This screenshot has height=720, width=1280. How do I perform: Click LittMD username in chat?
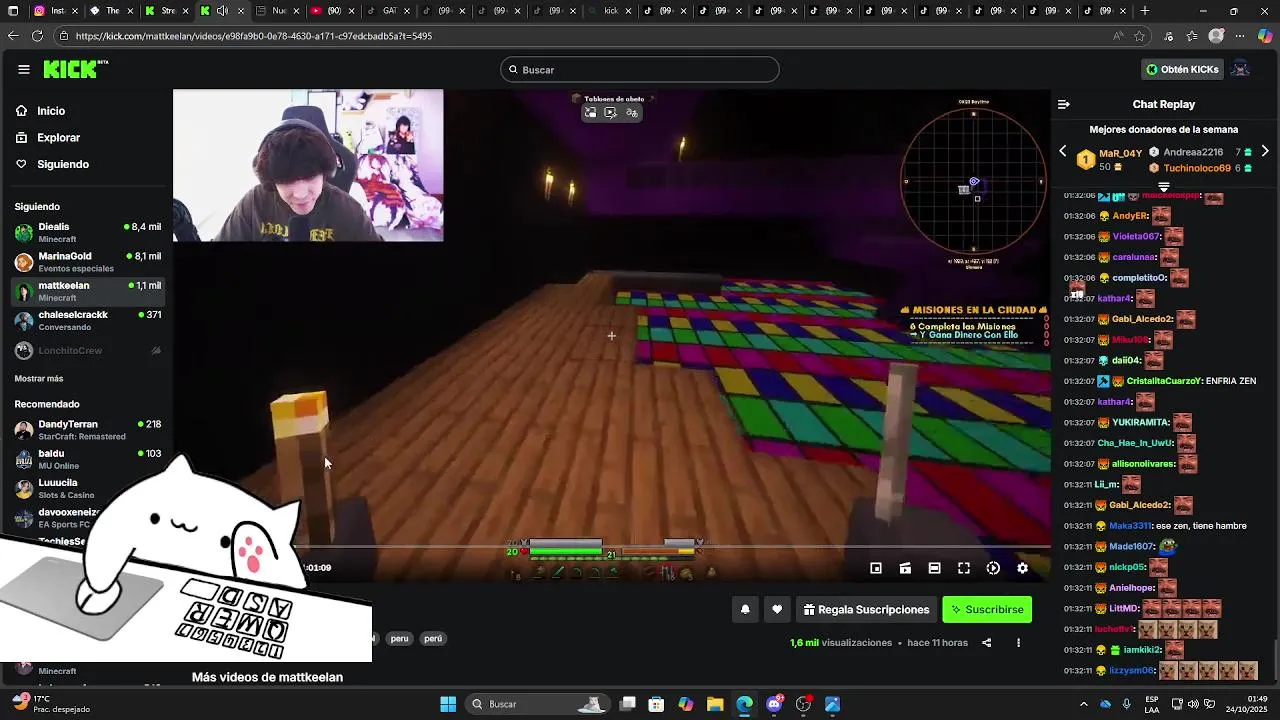point(1124,609)
